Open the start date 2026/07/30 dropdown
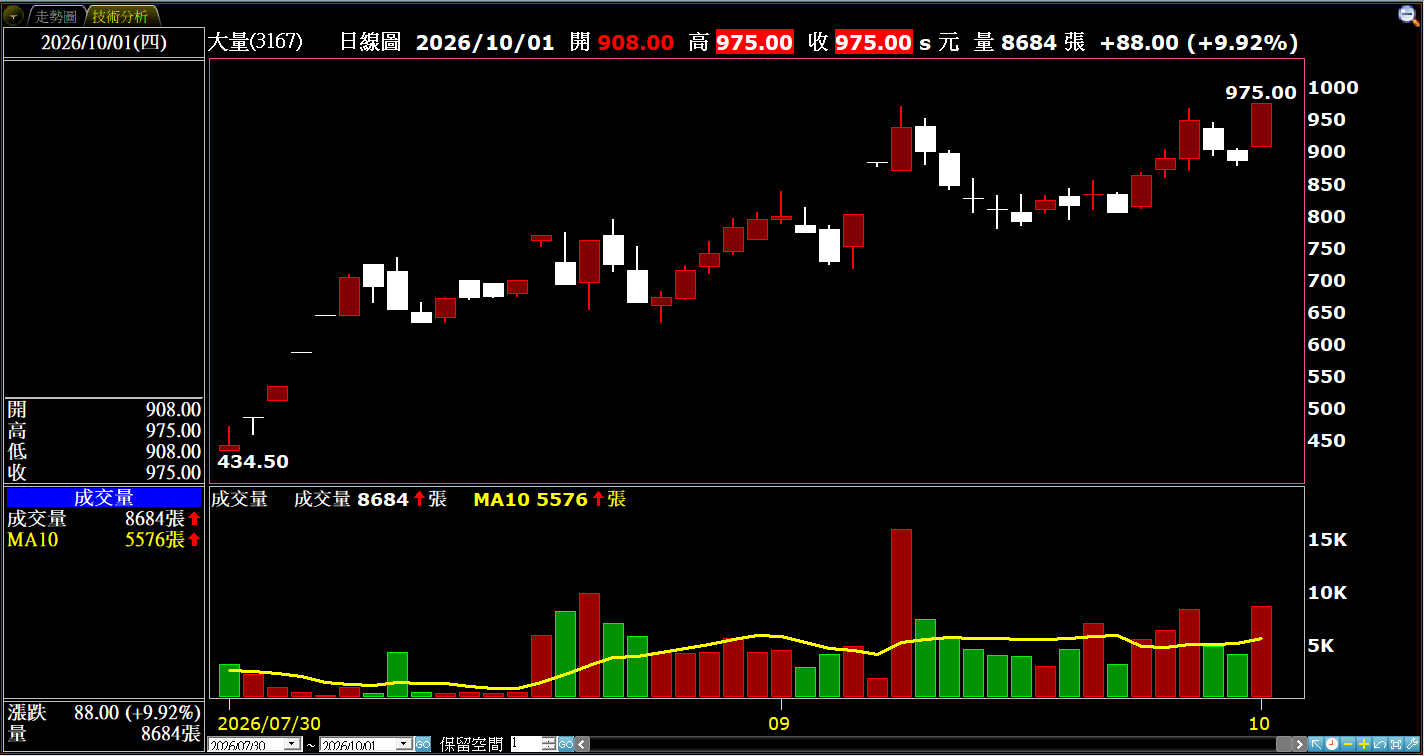This screenshot has width=1425, height=756. point(291,744)
